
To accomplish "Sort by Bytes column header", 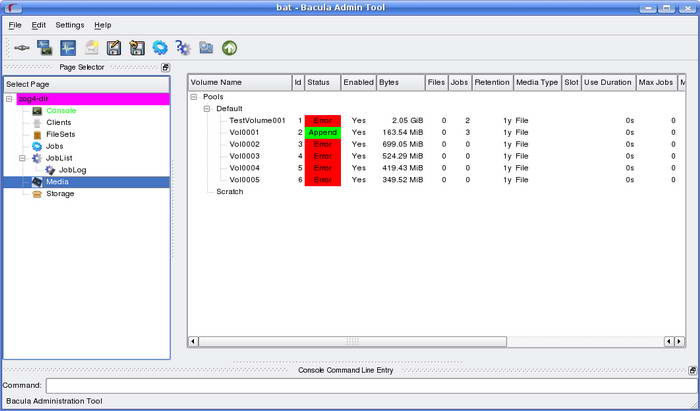I will 401,83.
